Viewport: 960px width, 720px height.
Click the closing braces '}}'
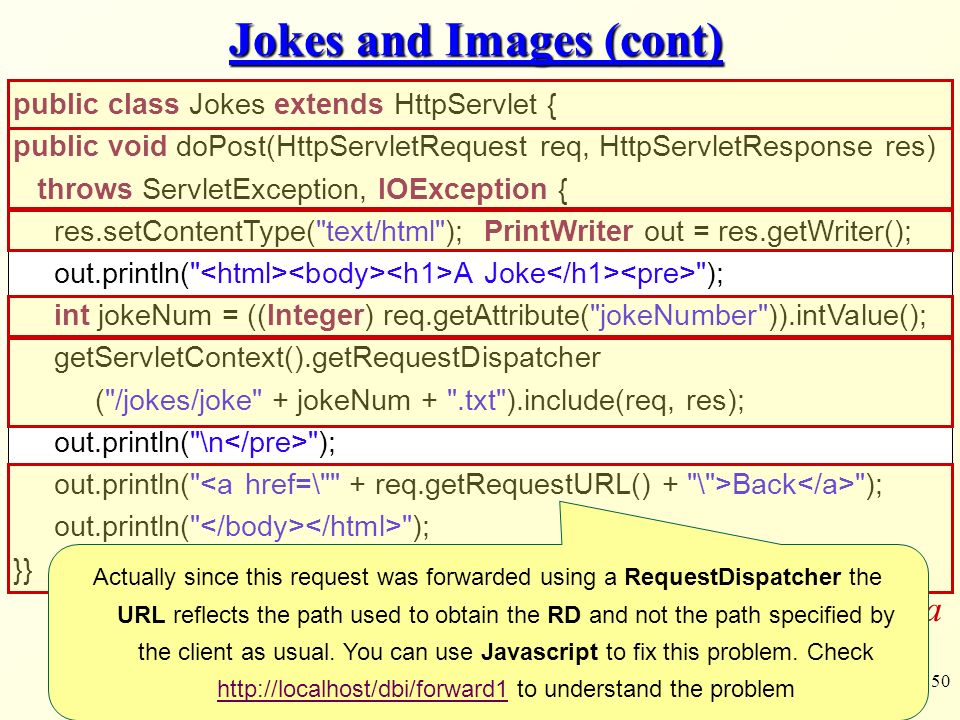(x=23, y=571)
